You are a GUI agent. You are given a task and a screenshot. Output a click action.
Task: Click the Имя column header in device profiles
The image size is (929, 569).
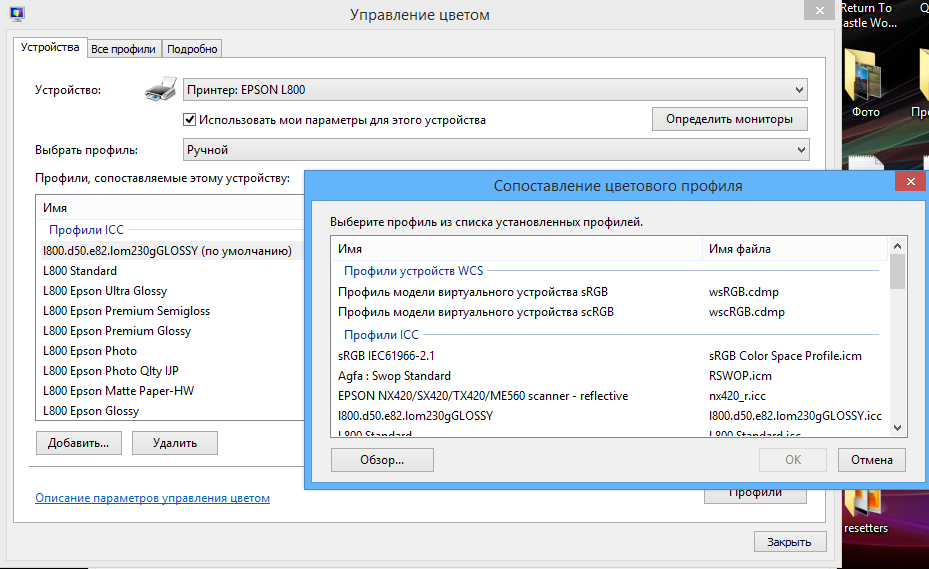pyautogui.click(x=169, y=208)
